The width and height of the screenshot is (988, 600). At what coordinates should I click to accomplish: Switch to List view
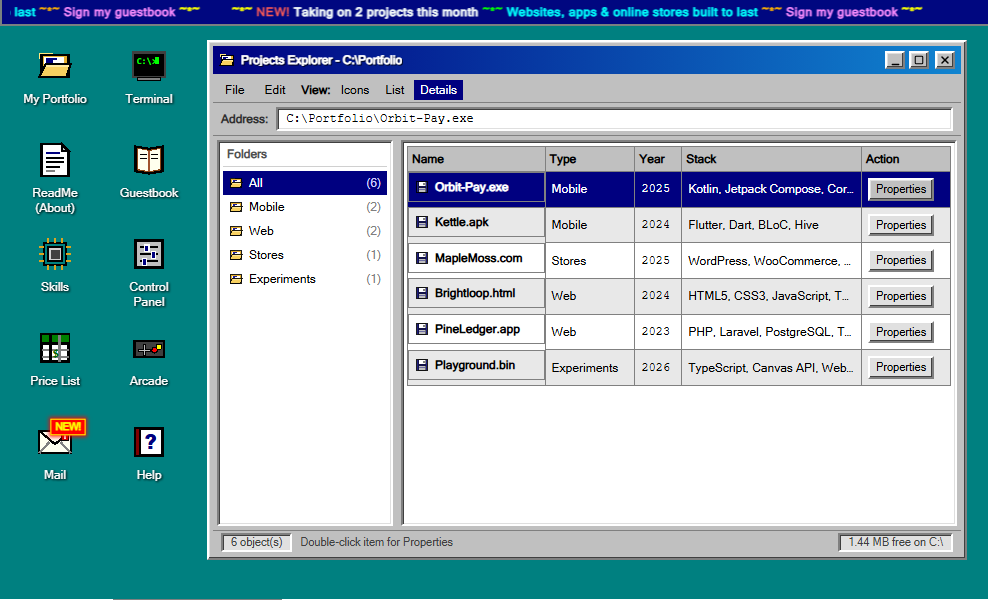pos(394,89)
